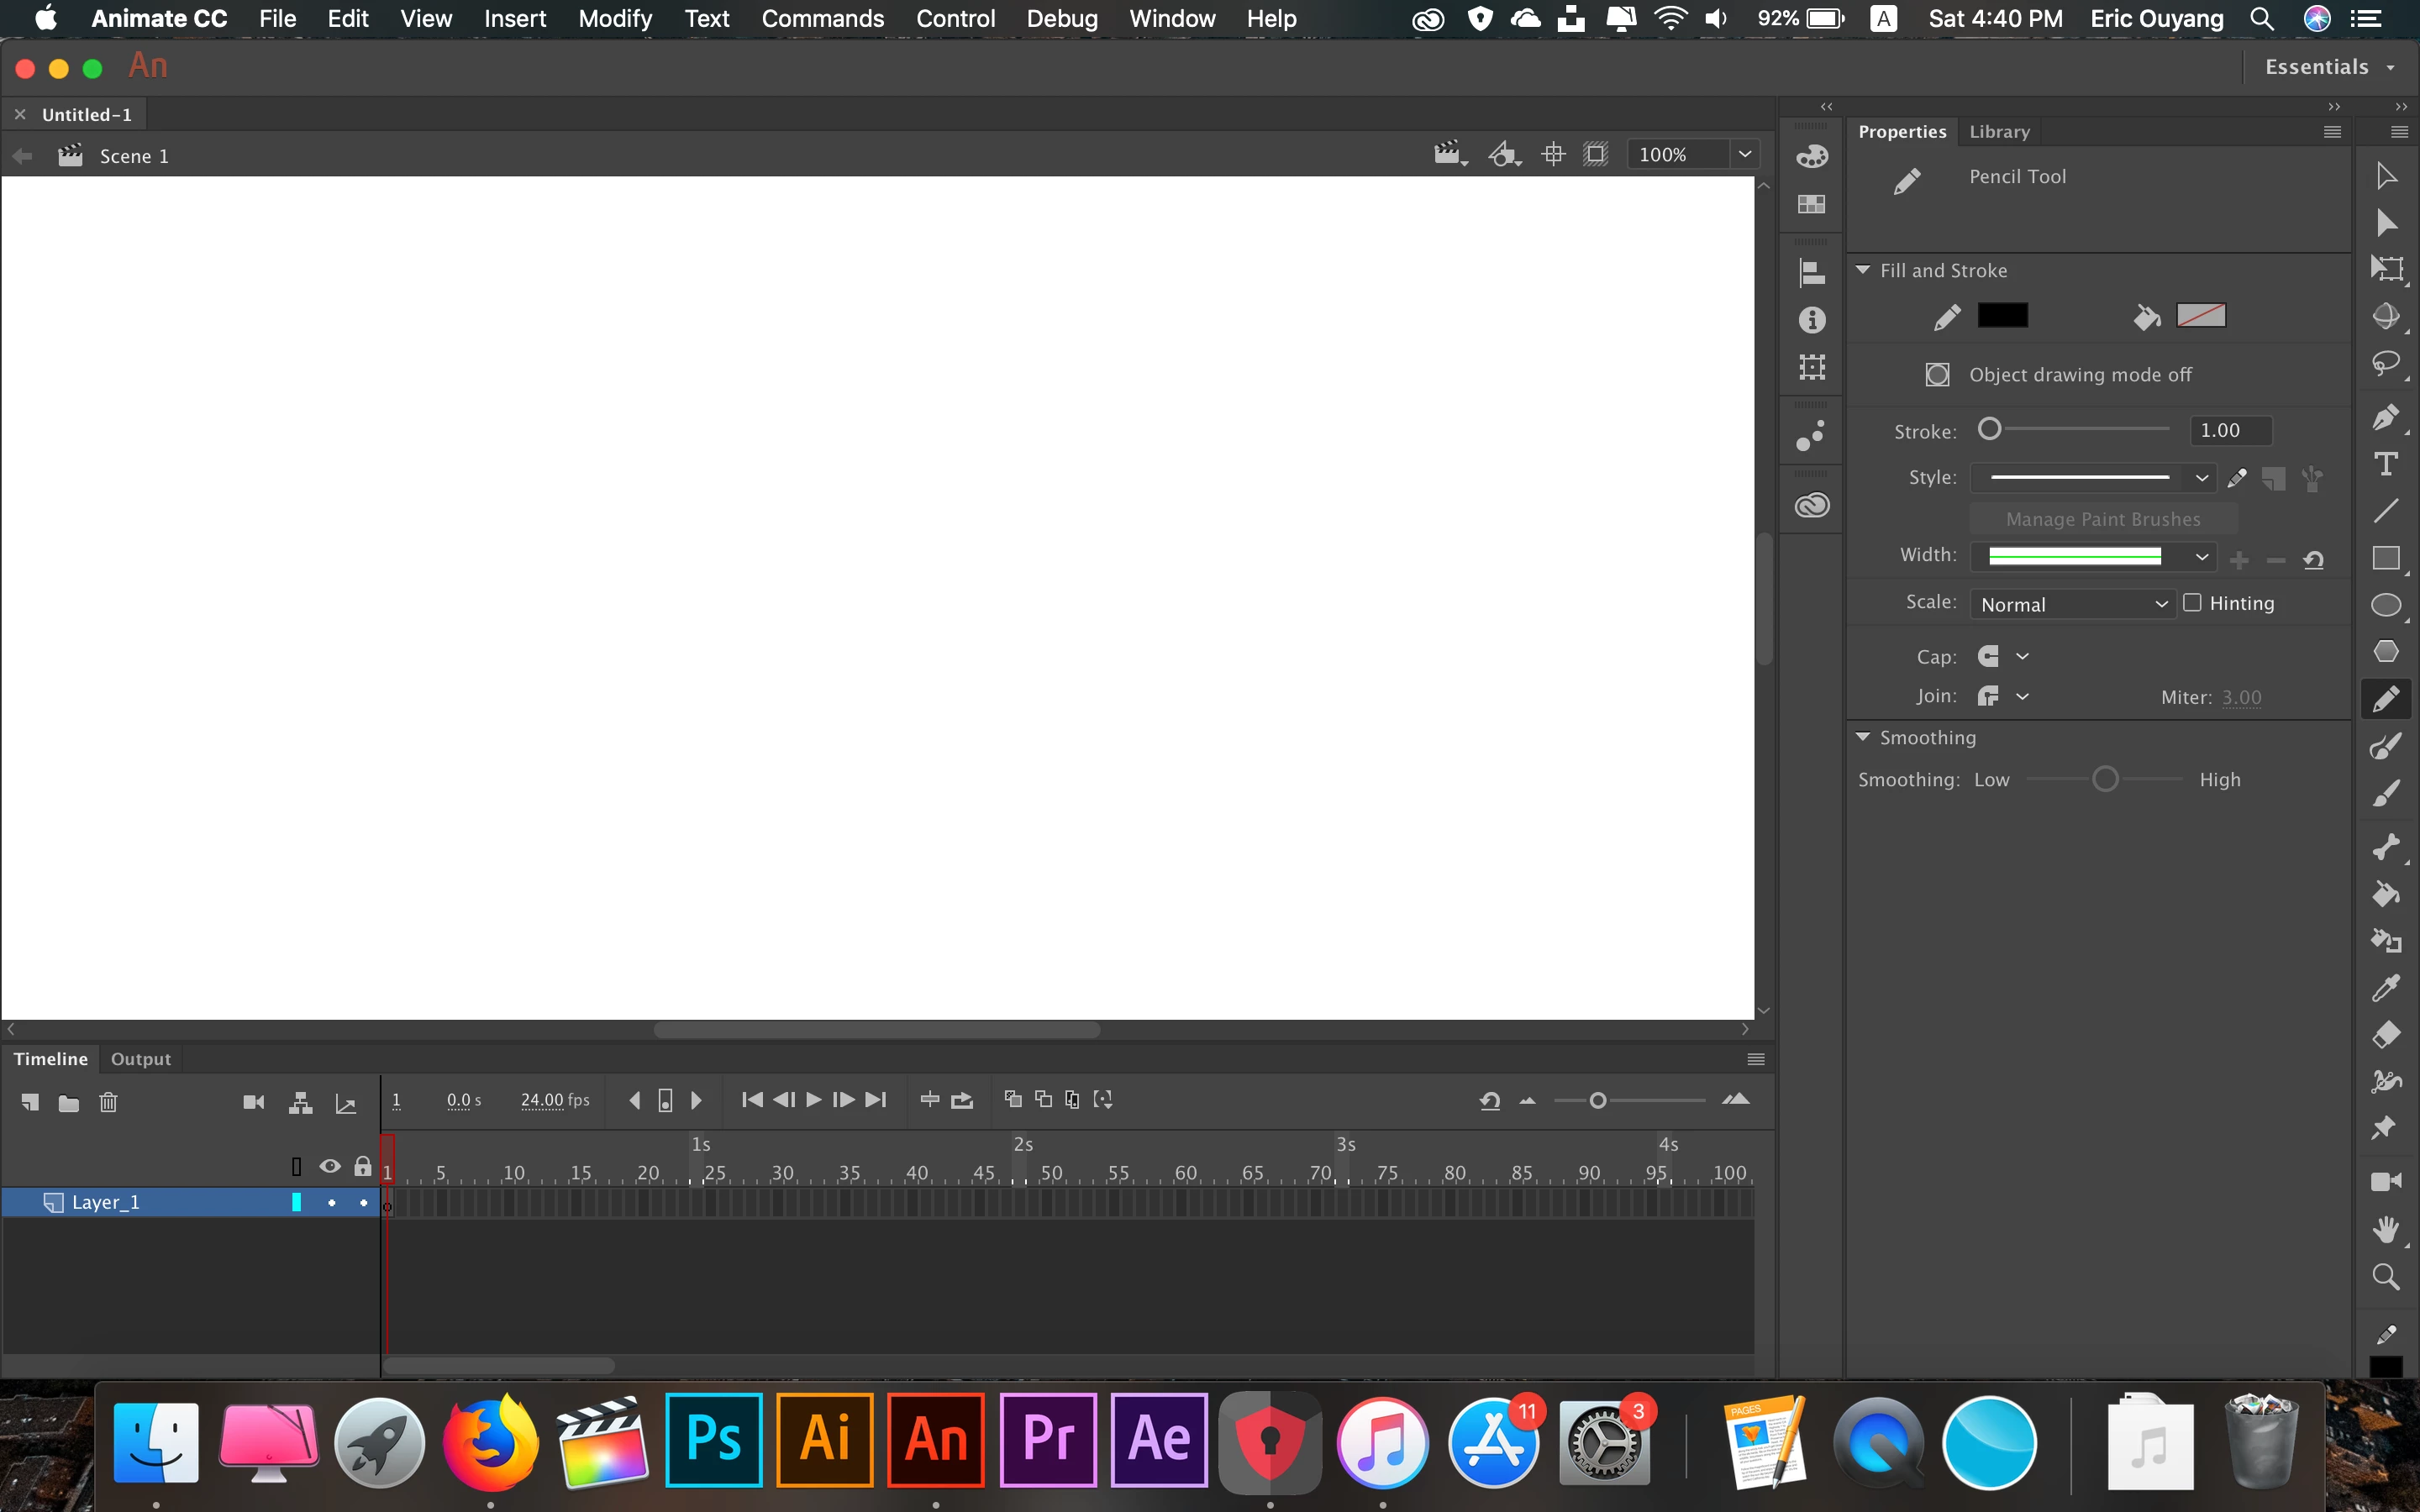
Task: Play the timeline animation
Action: point(813,1100)
